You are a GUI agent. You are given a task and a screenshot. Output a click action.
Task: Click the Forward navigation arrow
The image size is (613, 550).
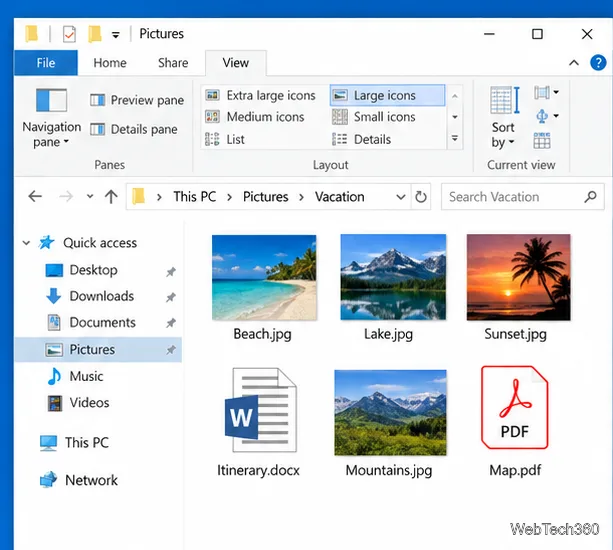(x=66, y=196)
